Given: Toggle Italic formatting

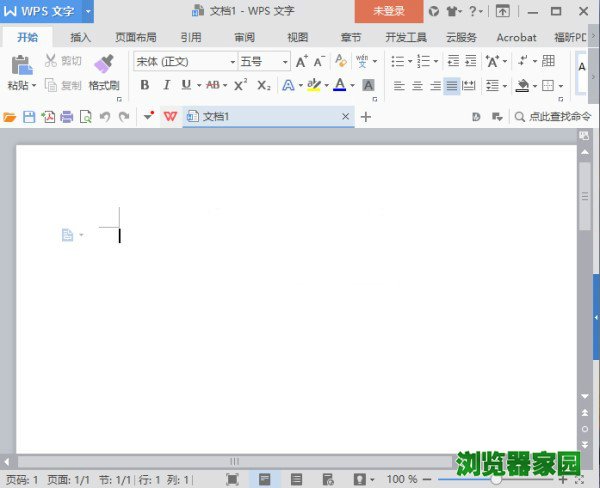Looking at the screenshot, I should click(x=165, y=86).
